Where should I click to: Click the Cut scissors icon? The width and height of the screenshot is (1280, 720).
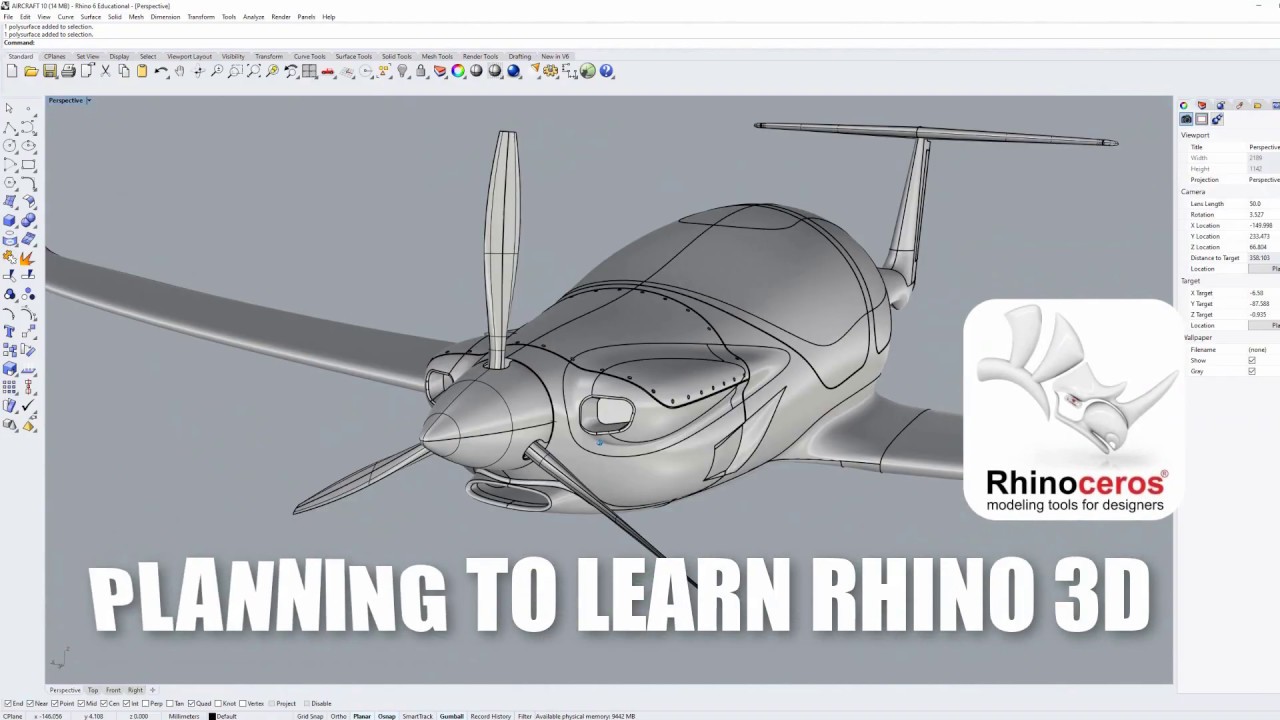tap(105, 71)
